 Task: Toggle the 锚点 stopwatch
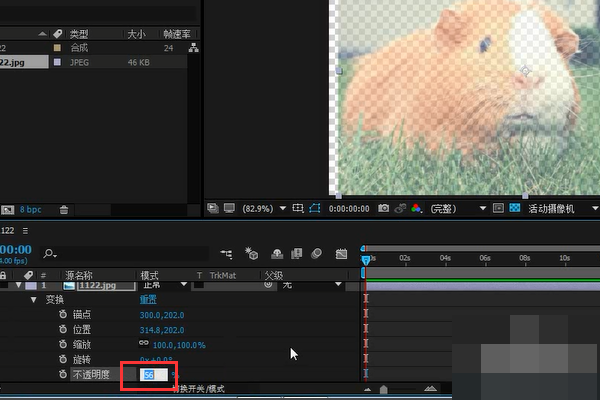tap(63, 315)
